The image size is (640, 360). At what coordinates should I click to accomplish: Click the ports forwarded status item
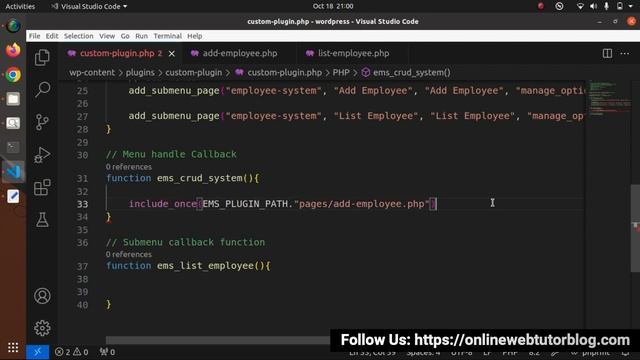107,352
